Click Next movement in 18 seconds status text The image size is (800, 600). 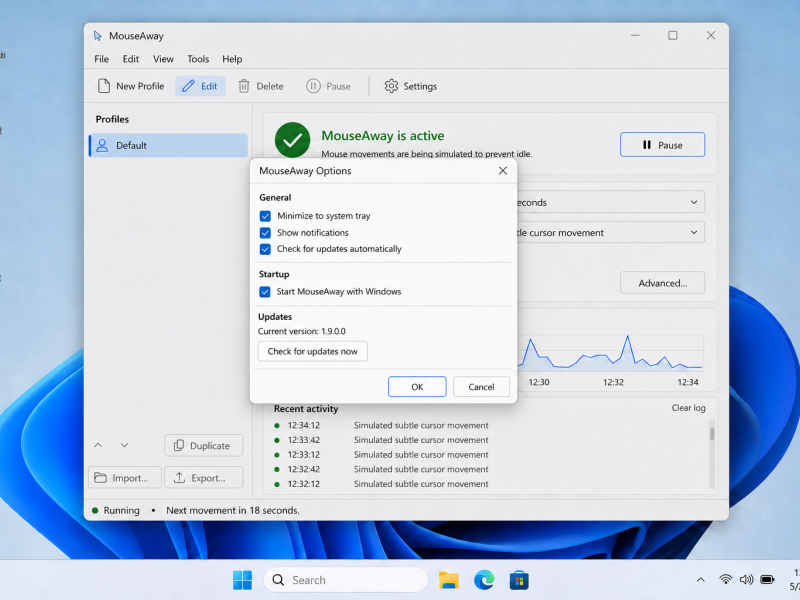pos(233,510)
